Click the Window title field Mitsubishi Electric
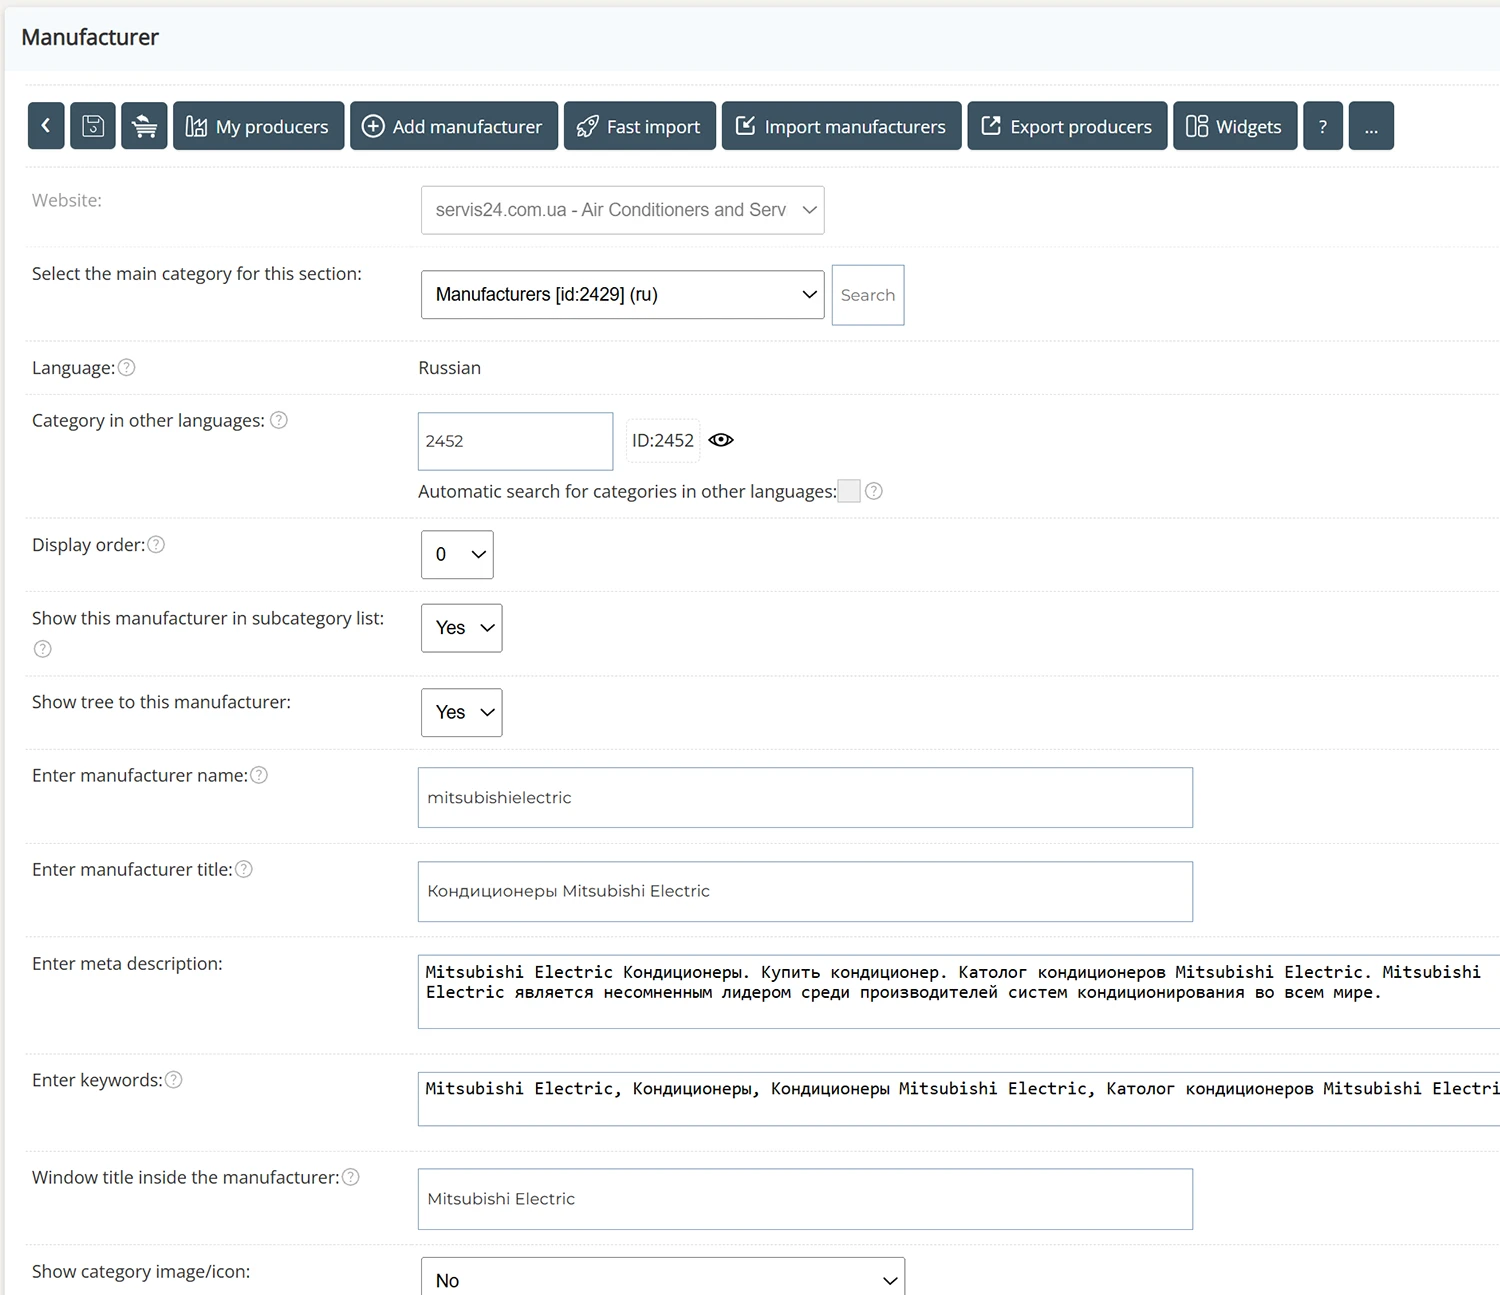Viewport: 1500px width, 1295px height. click(805, 1199)
